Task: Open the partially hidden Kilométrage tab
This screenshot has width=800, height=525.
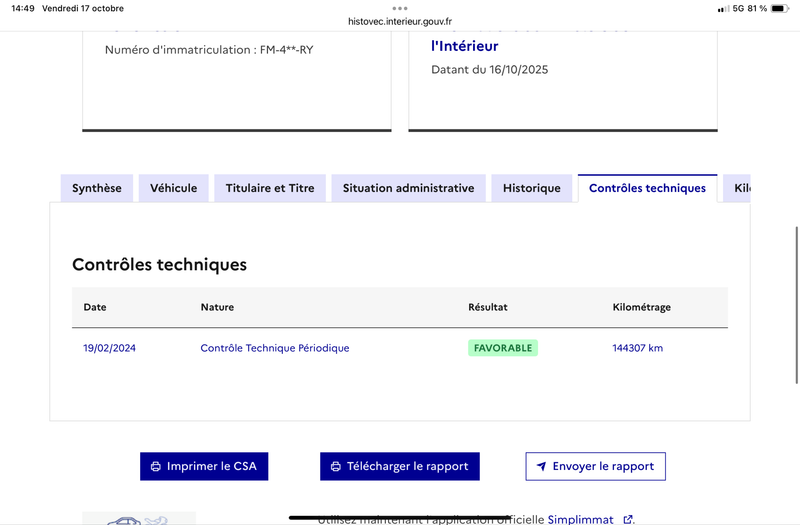Action: pos(740,188)
